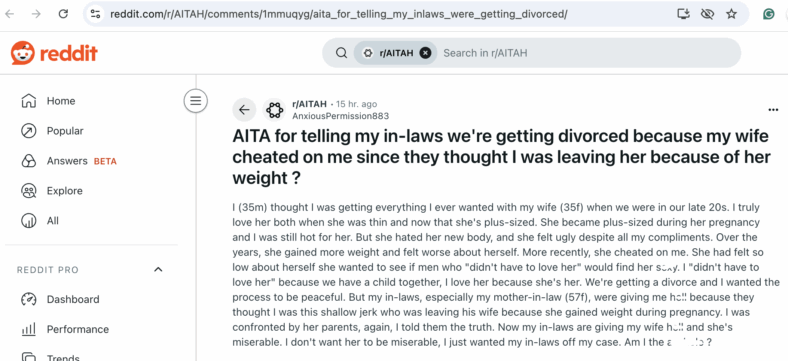This screenshot has width=788, height=361.
Task: Collapse the REDDIT PRO section chevron
Action: 158,269
